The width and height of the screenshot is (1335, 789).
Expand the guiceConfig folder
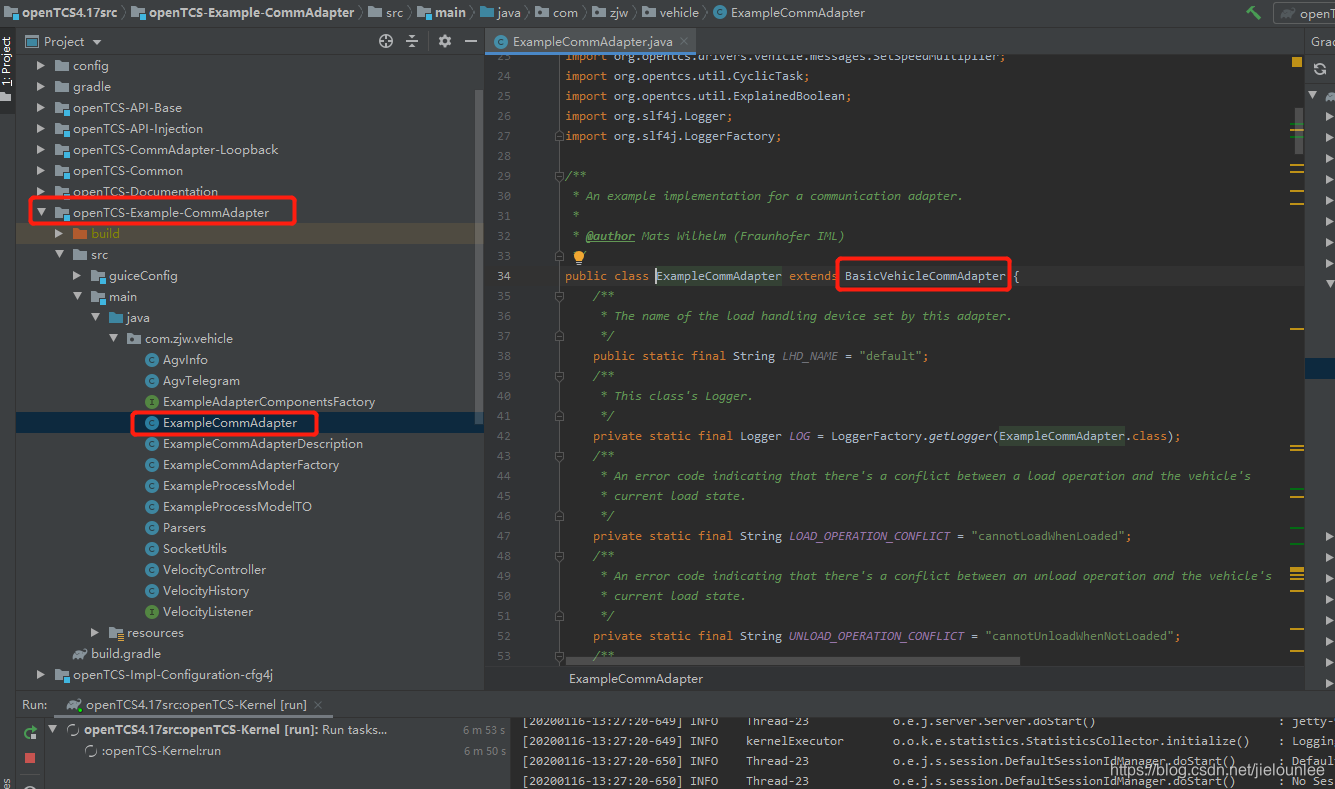pos(77,276)
